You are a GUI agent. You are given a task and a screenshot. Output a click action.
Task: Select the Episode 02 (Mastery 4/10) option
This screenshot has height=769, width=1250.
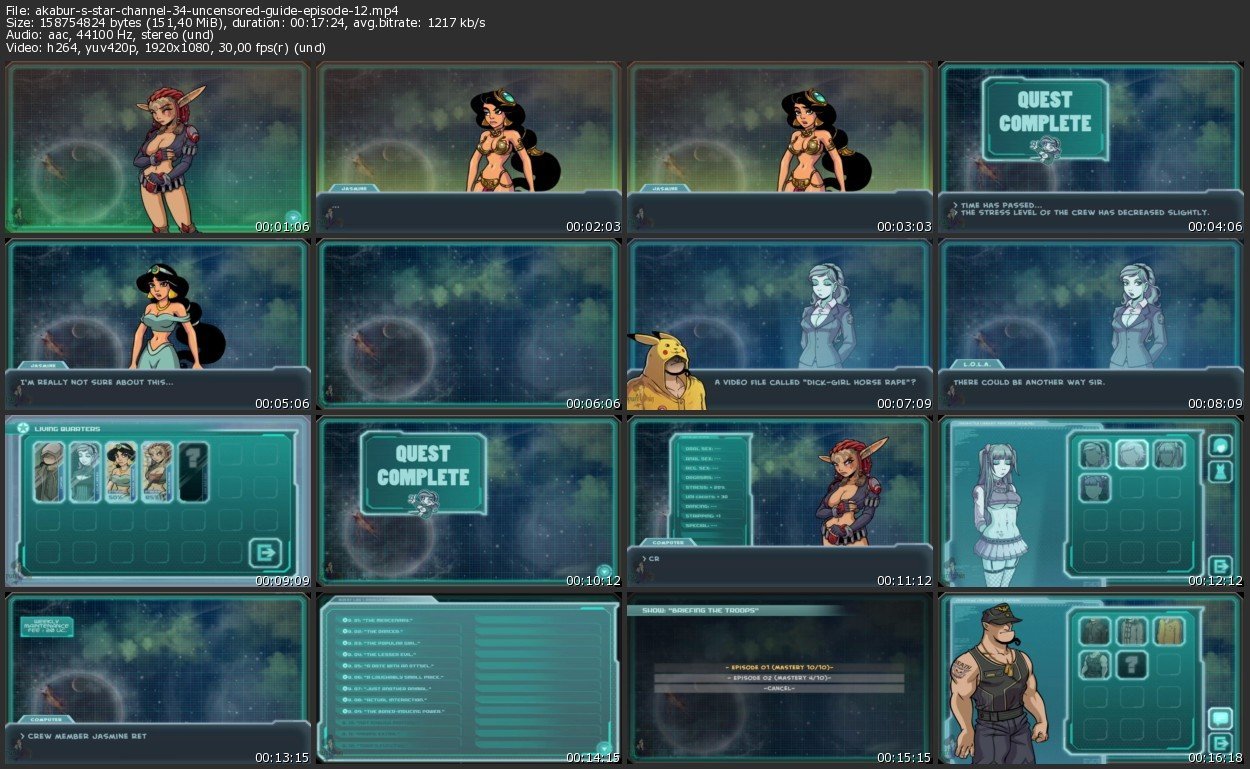779,678
